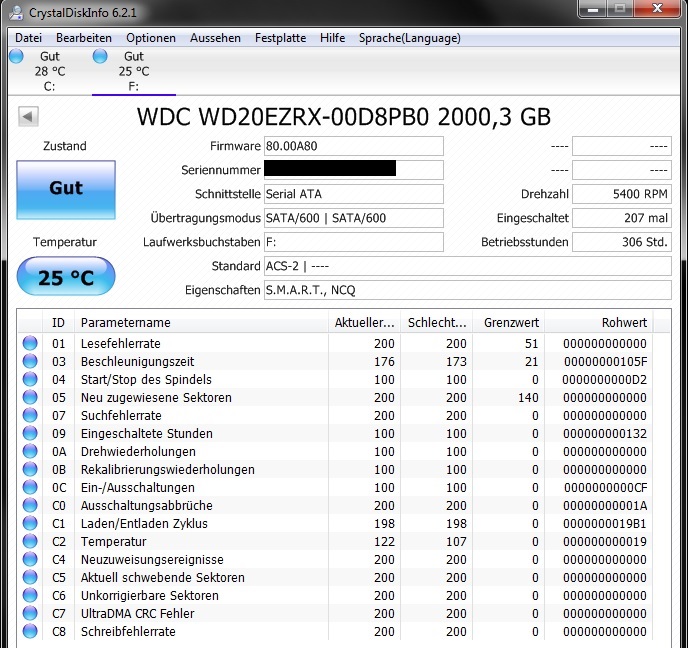Screen dimensions: 688x648
Task: Select raw value 00000000105F
Action: pos(606,362)
